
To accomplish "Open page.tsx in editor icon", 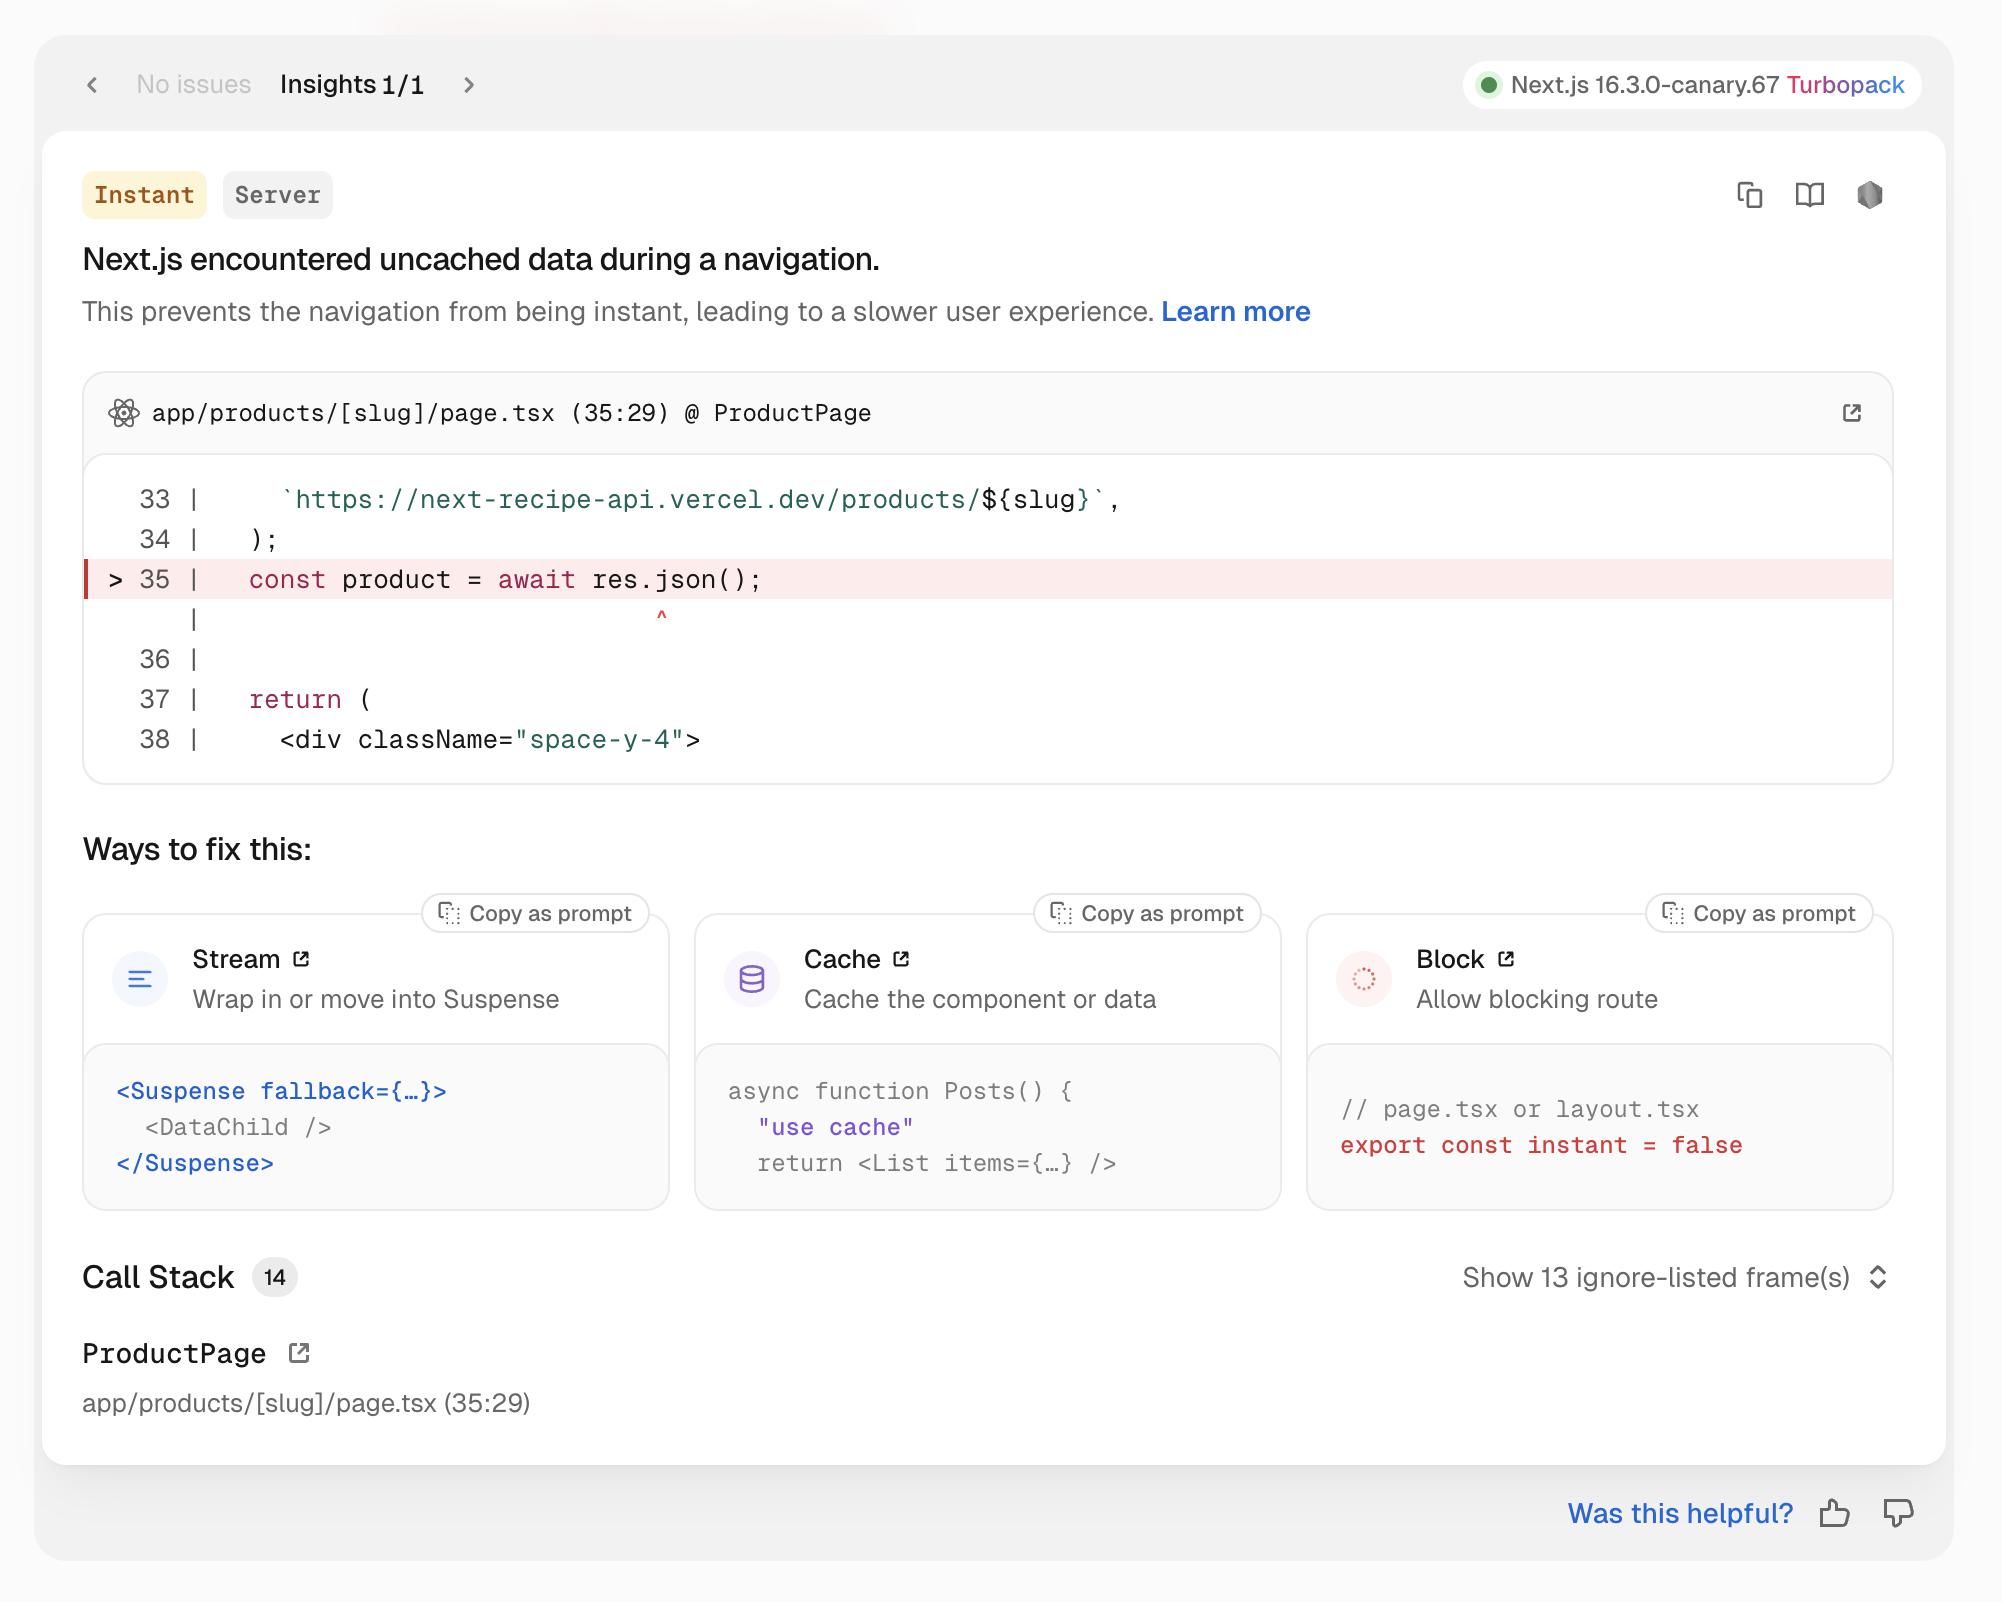I will [1852, 413].
